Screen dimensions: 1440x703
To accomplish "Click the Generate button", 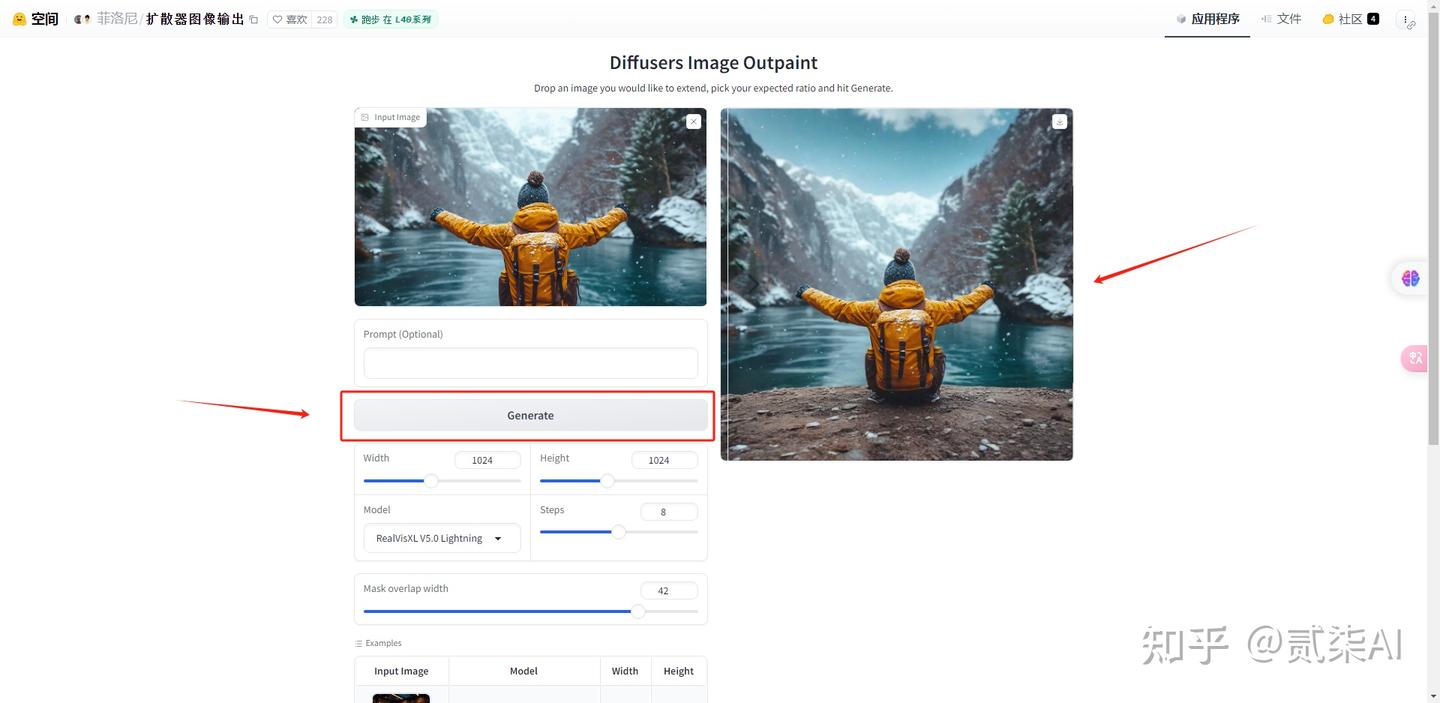I will click(530, 415).
